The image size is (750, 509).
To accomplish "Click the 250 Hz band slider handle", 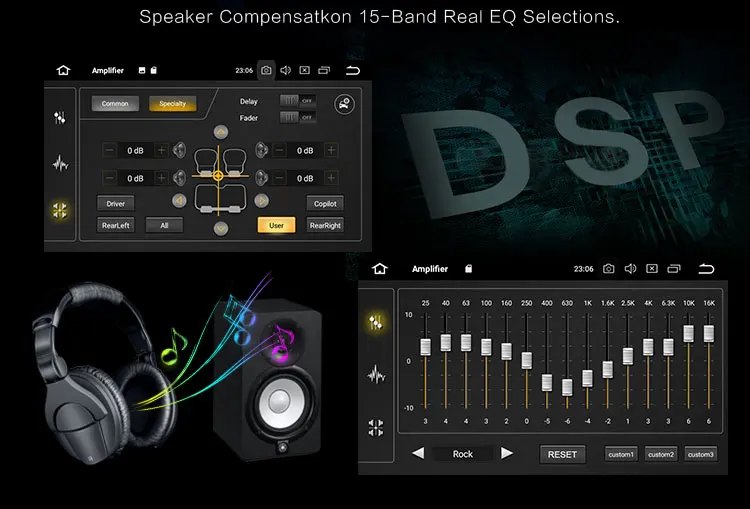I will (527, 361).
